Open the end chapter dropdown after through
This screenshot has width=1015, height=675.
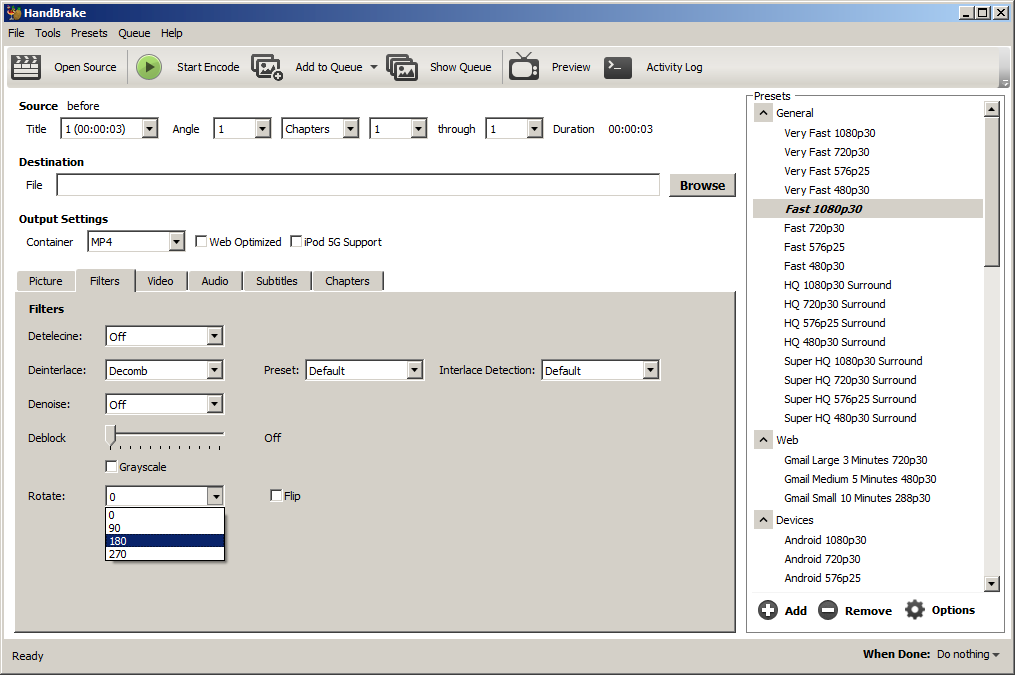tap(534, 128)
